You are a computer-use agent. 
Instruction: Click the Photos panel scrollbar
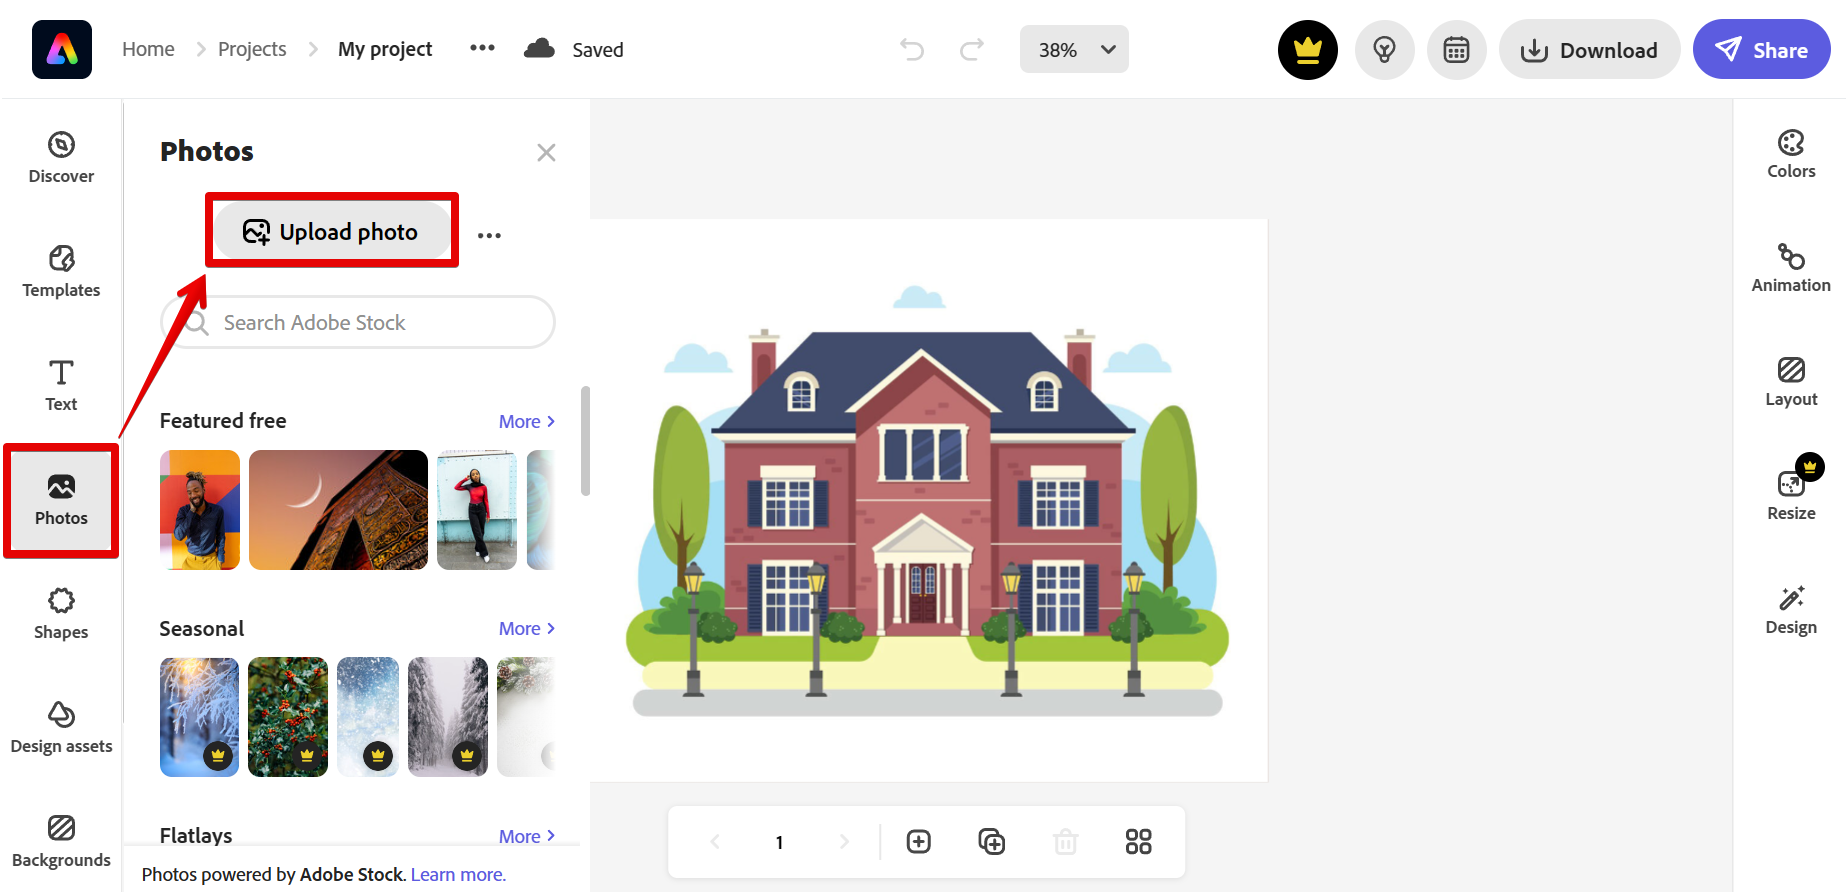tap(585, 441)
